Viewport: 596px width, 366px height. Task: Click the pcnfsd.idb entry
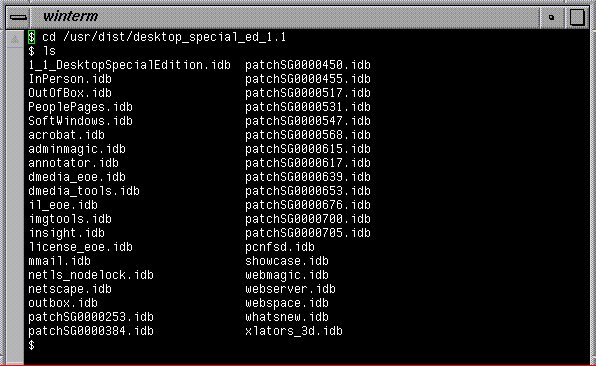(x=280, y=247)
